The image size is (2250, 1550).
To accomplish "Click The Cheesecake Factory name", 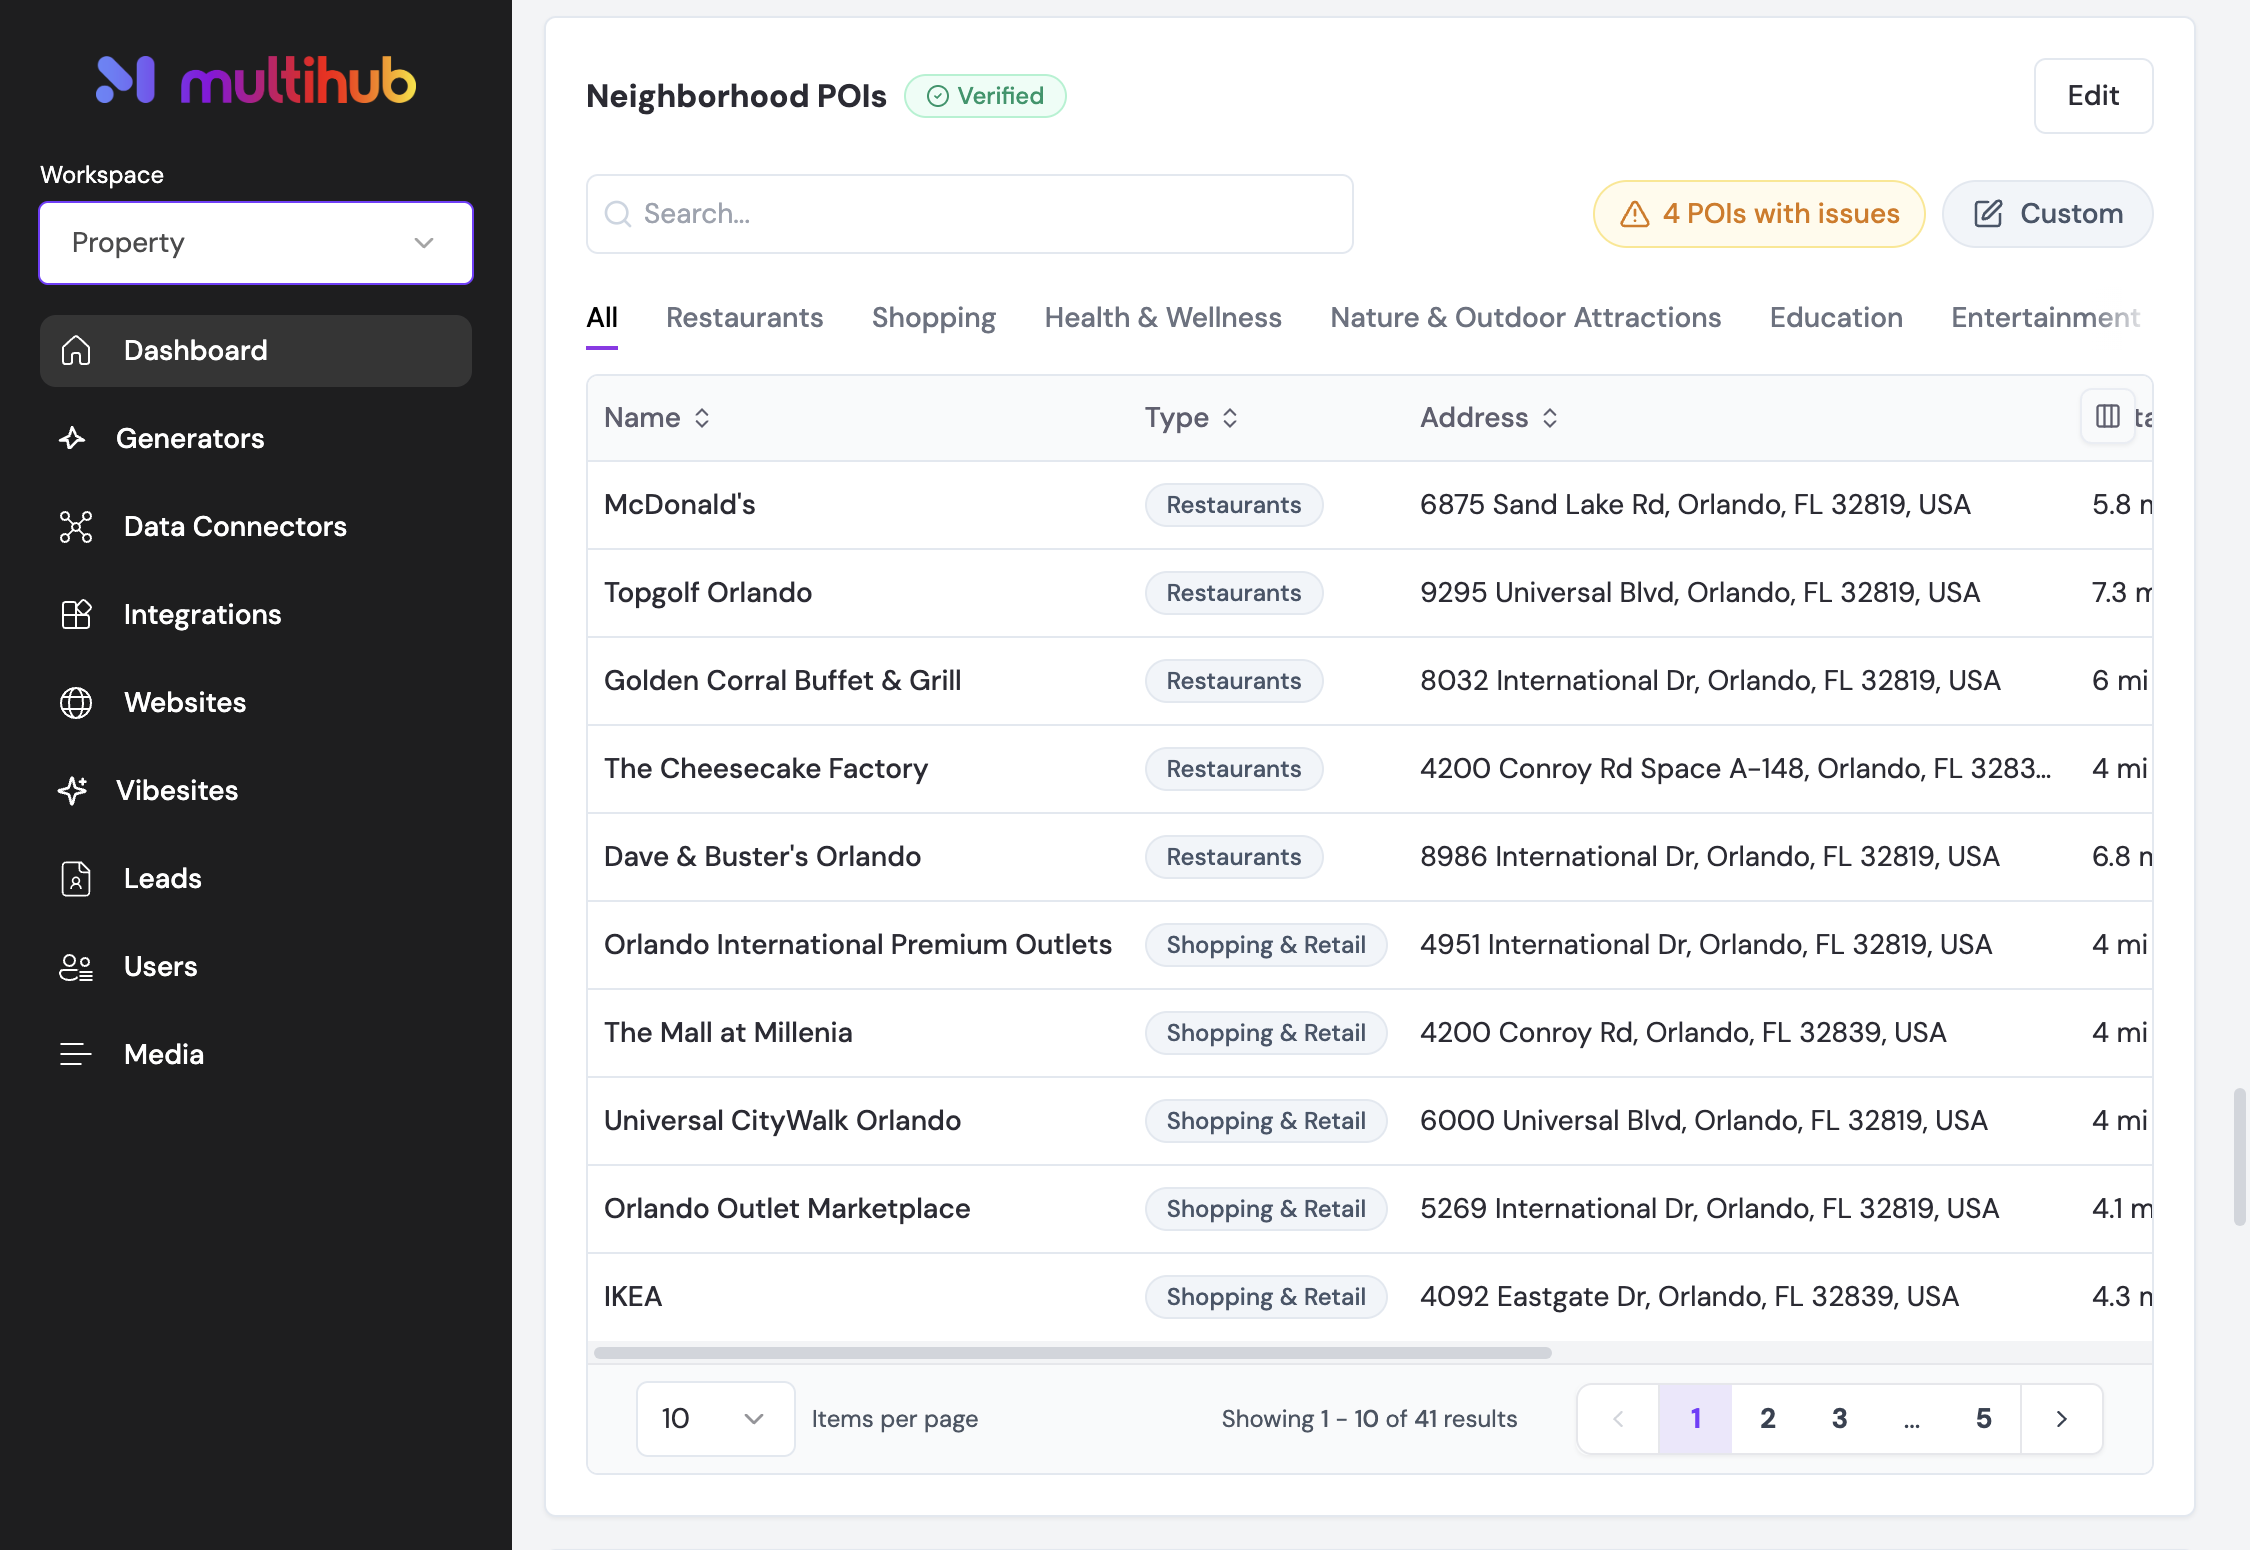I will click(766, 769).
